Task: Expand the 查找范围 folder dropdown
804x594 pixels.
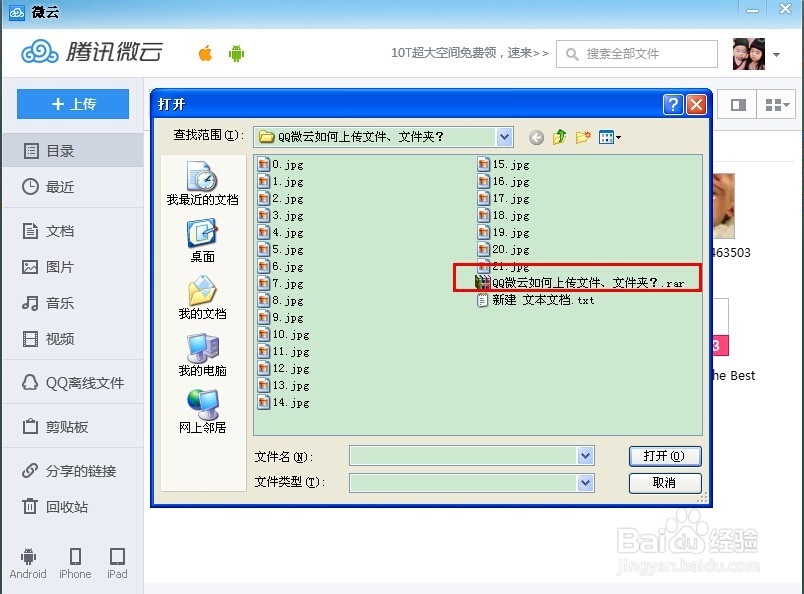Action: pyautogui.click(x=504, y=136)
